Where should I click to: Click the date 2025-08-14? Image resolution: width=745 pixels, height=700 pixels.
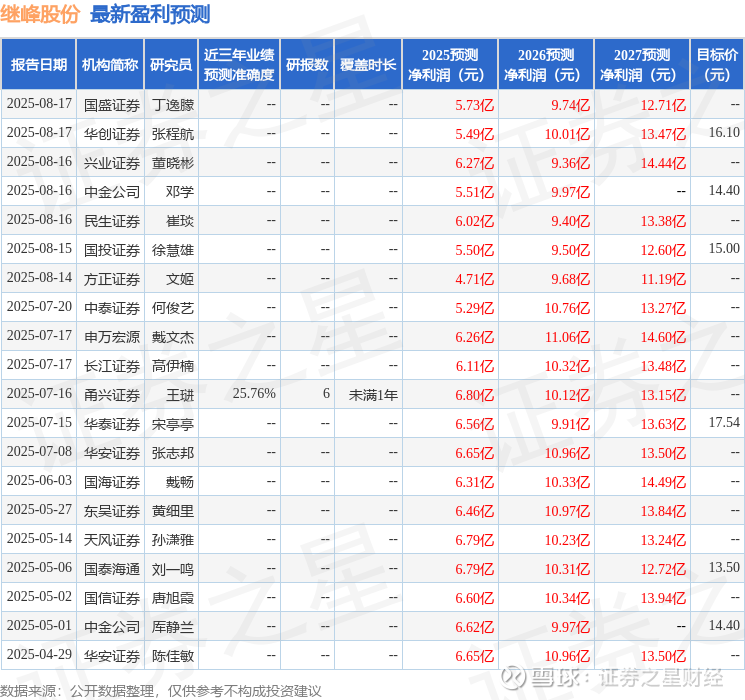point(39,278)
